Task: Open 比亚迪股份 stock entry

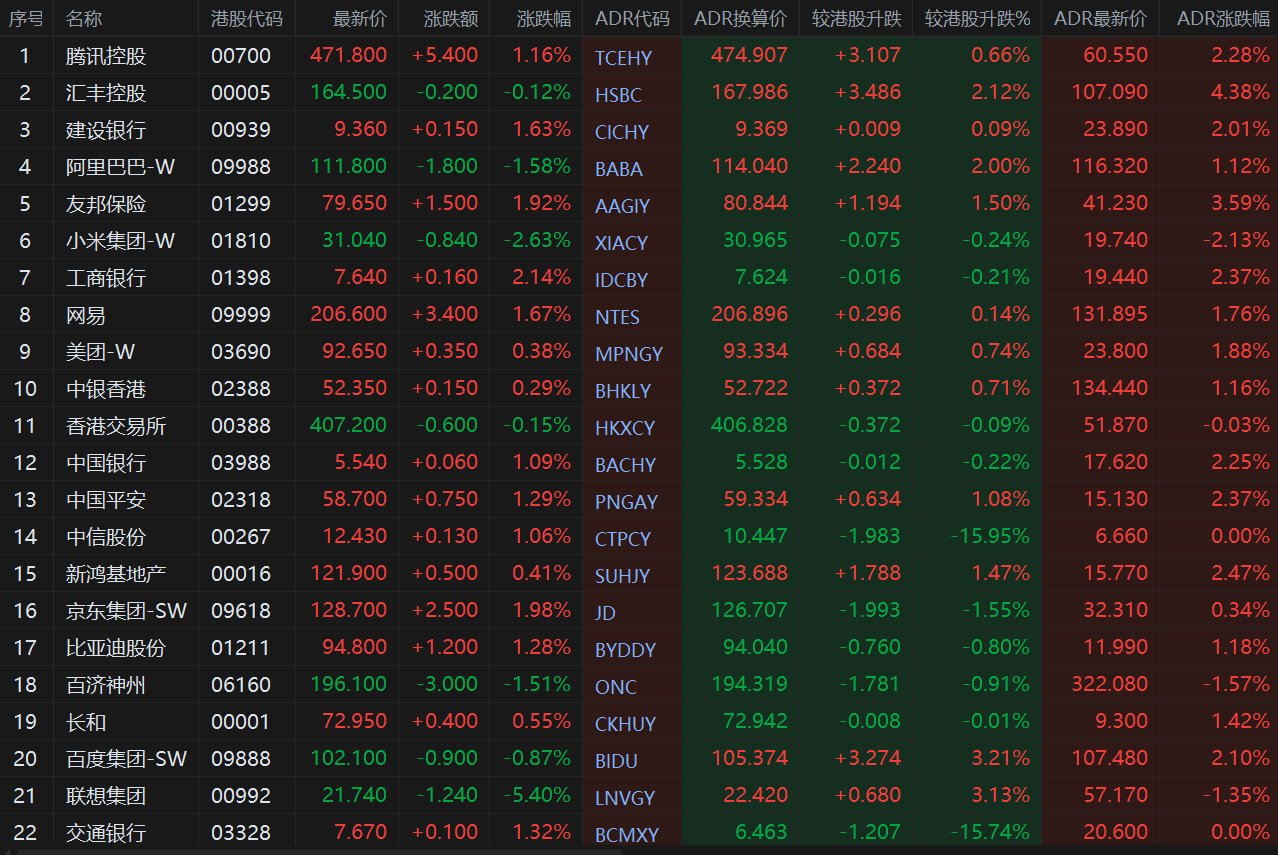Action: (105, 647)
